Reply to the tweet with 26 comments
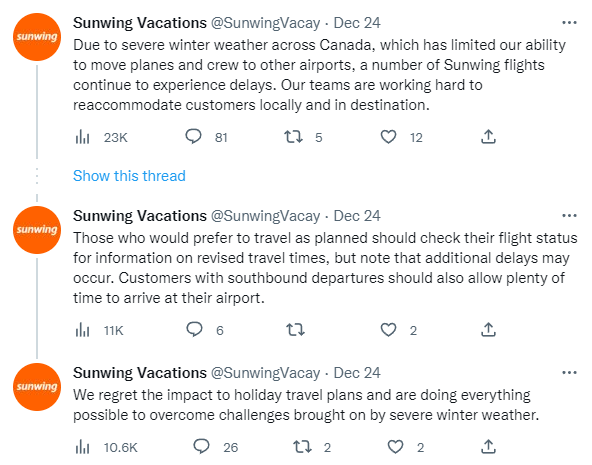592x465 pixels. click(x=201, y=447)
